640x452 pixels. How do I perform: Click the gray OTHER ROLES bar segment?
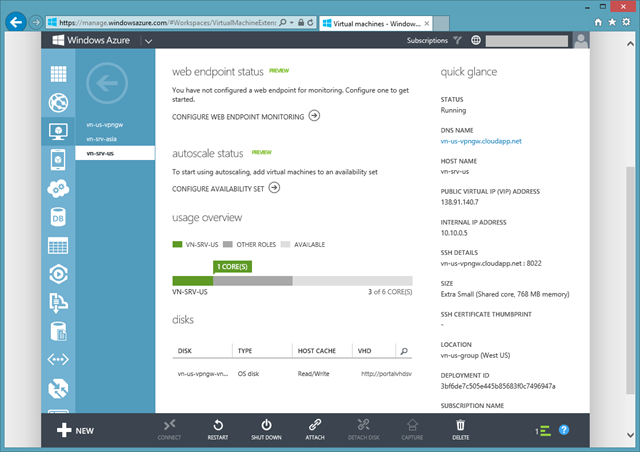click(x=253, y=281)
